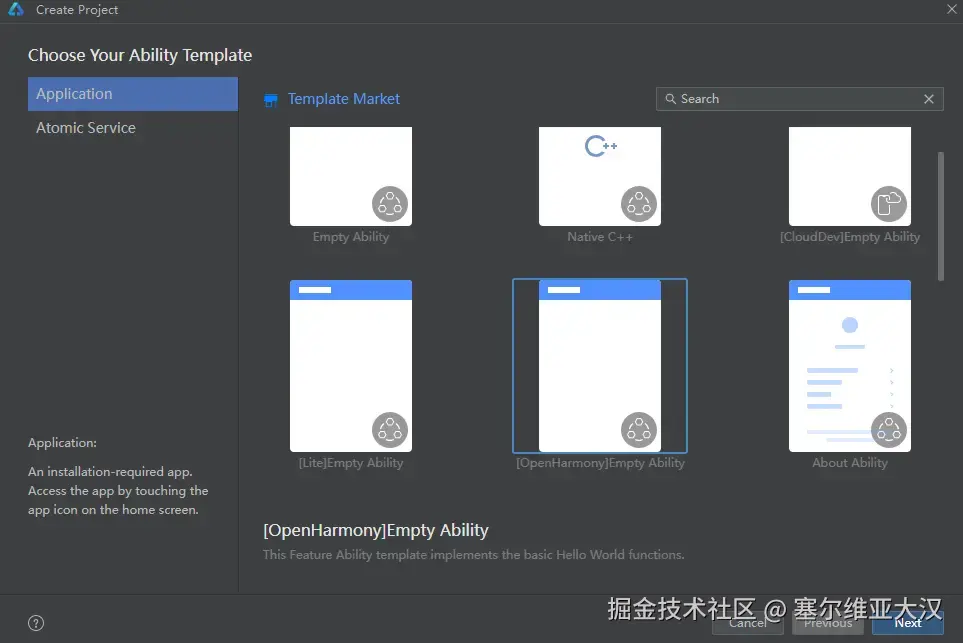Click the Cancel button
The width and height of the screenshot is (963, 643).
747,623
